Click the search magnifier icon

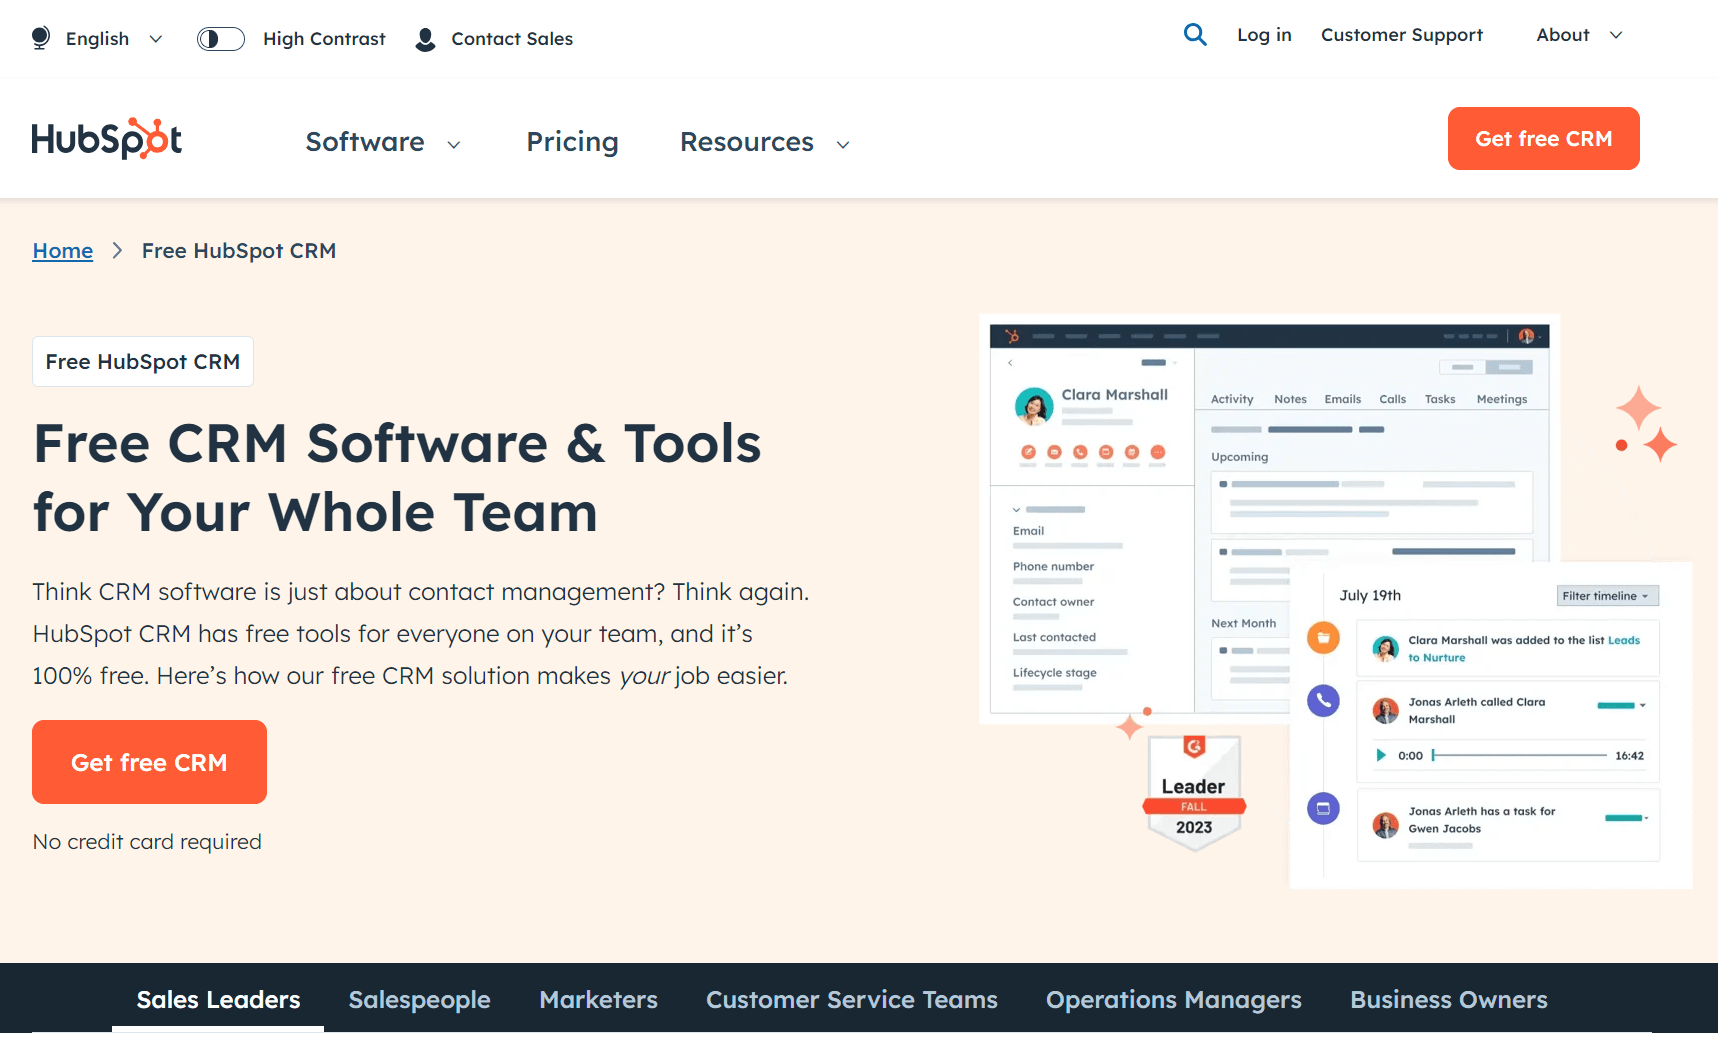pos(1195,35)
